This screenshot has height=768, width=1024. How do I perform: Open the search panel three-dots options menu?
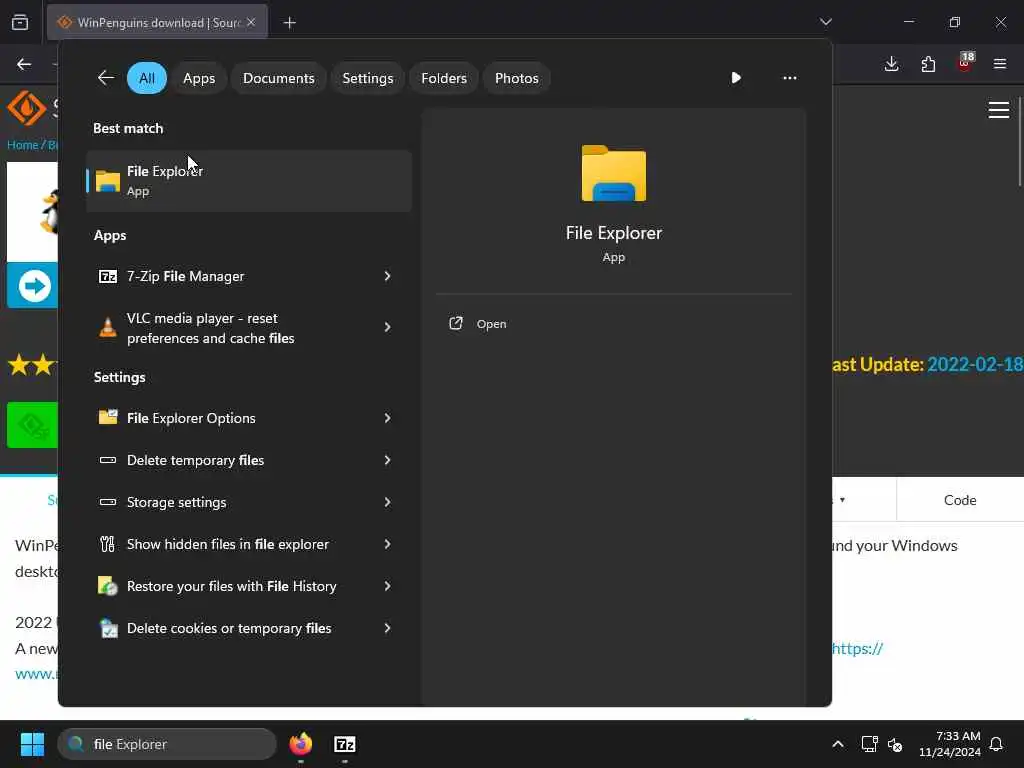(x=790, y=78)
